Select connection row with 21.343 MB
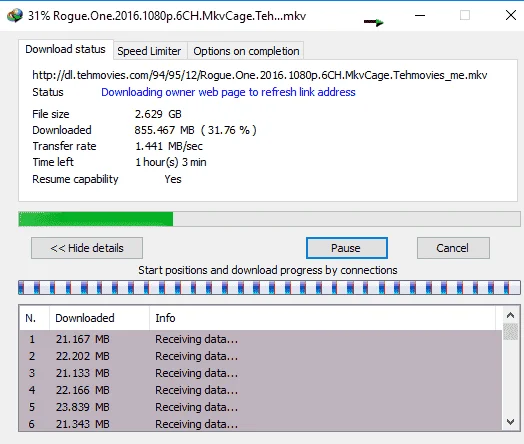The width and height of the screenshot is (524, 444). pyautogui.click(x=261, y=424)
